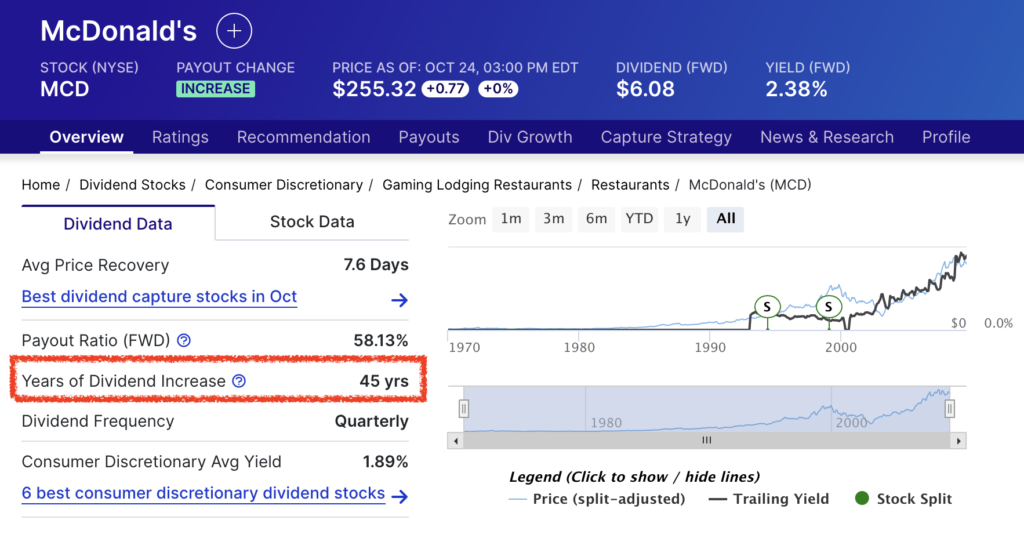
Task: Click the INCREASE payout change badge
Action: tap(216, 89)
